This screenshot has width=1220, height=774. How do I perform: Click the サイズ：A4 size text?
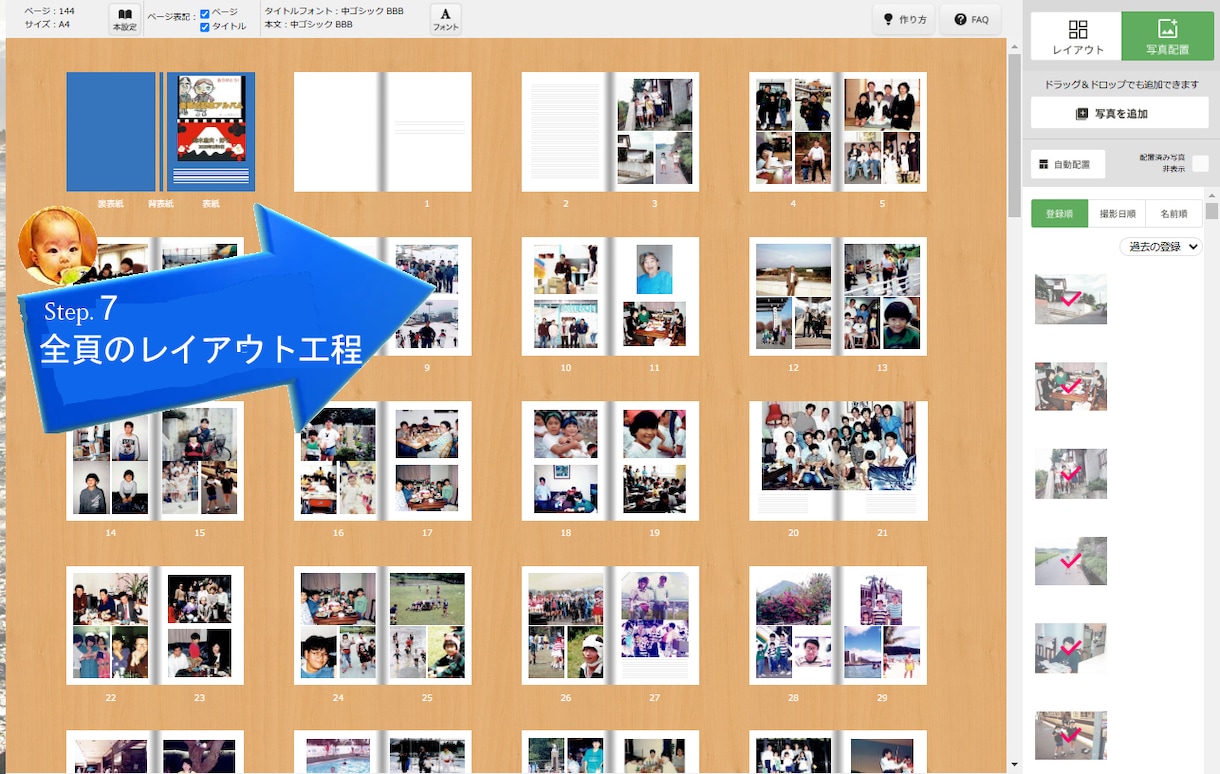pyautogui.click(x=46, y=25)
